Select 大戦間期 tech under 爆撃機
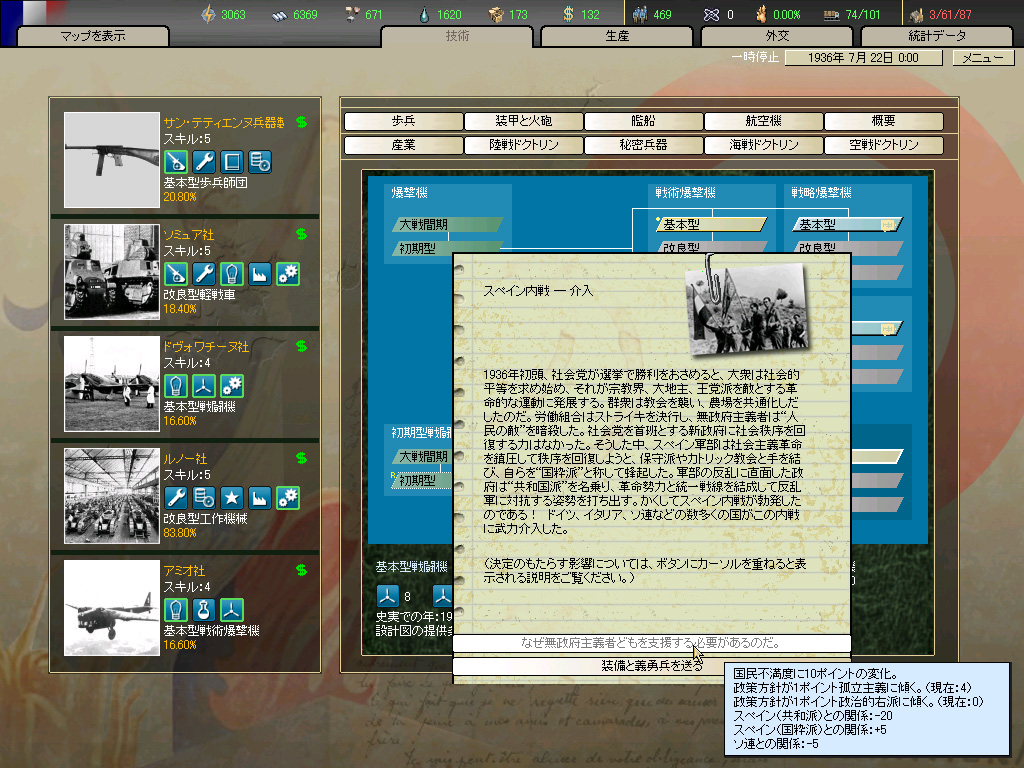The image size is (1024, 768). pos(447,225)
